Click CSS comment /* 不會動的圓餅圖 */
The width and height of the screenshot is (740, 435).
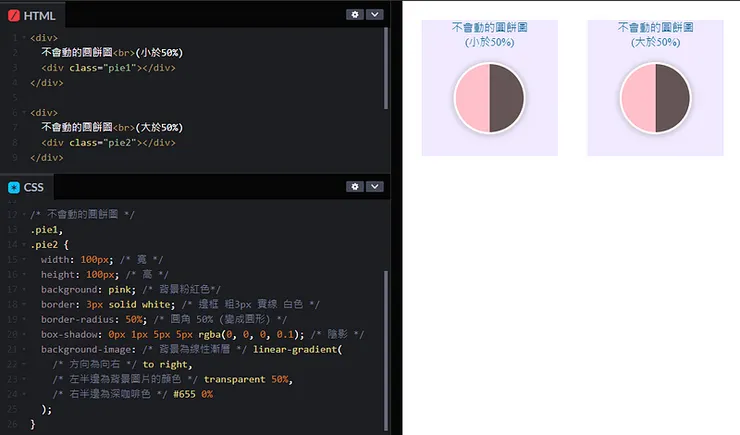[83, 215]
